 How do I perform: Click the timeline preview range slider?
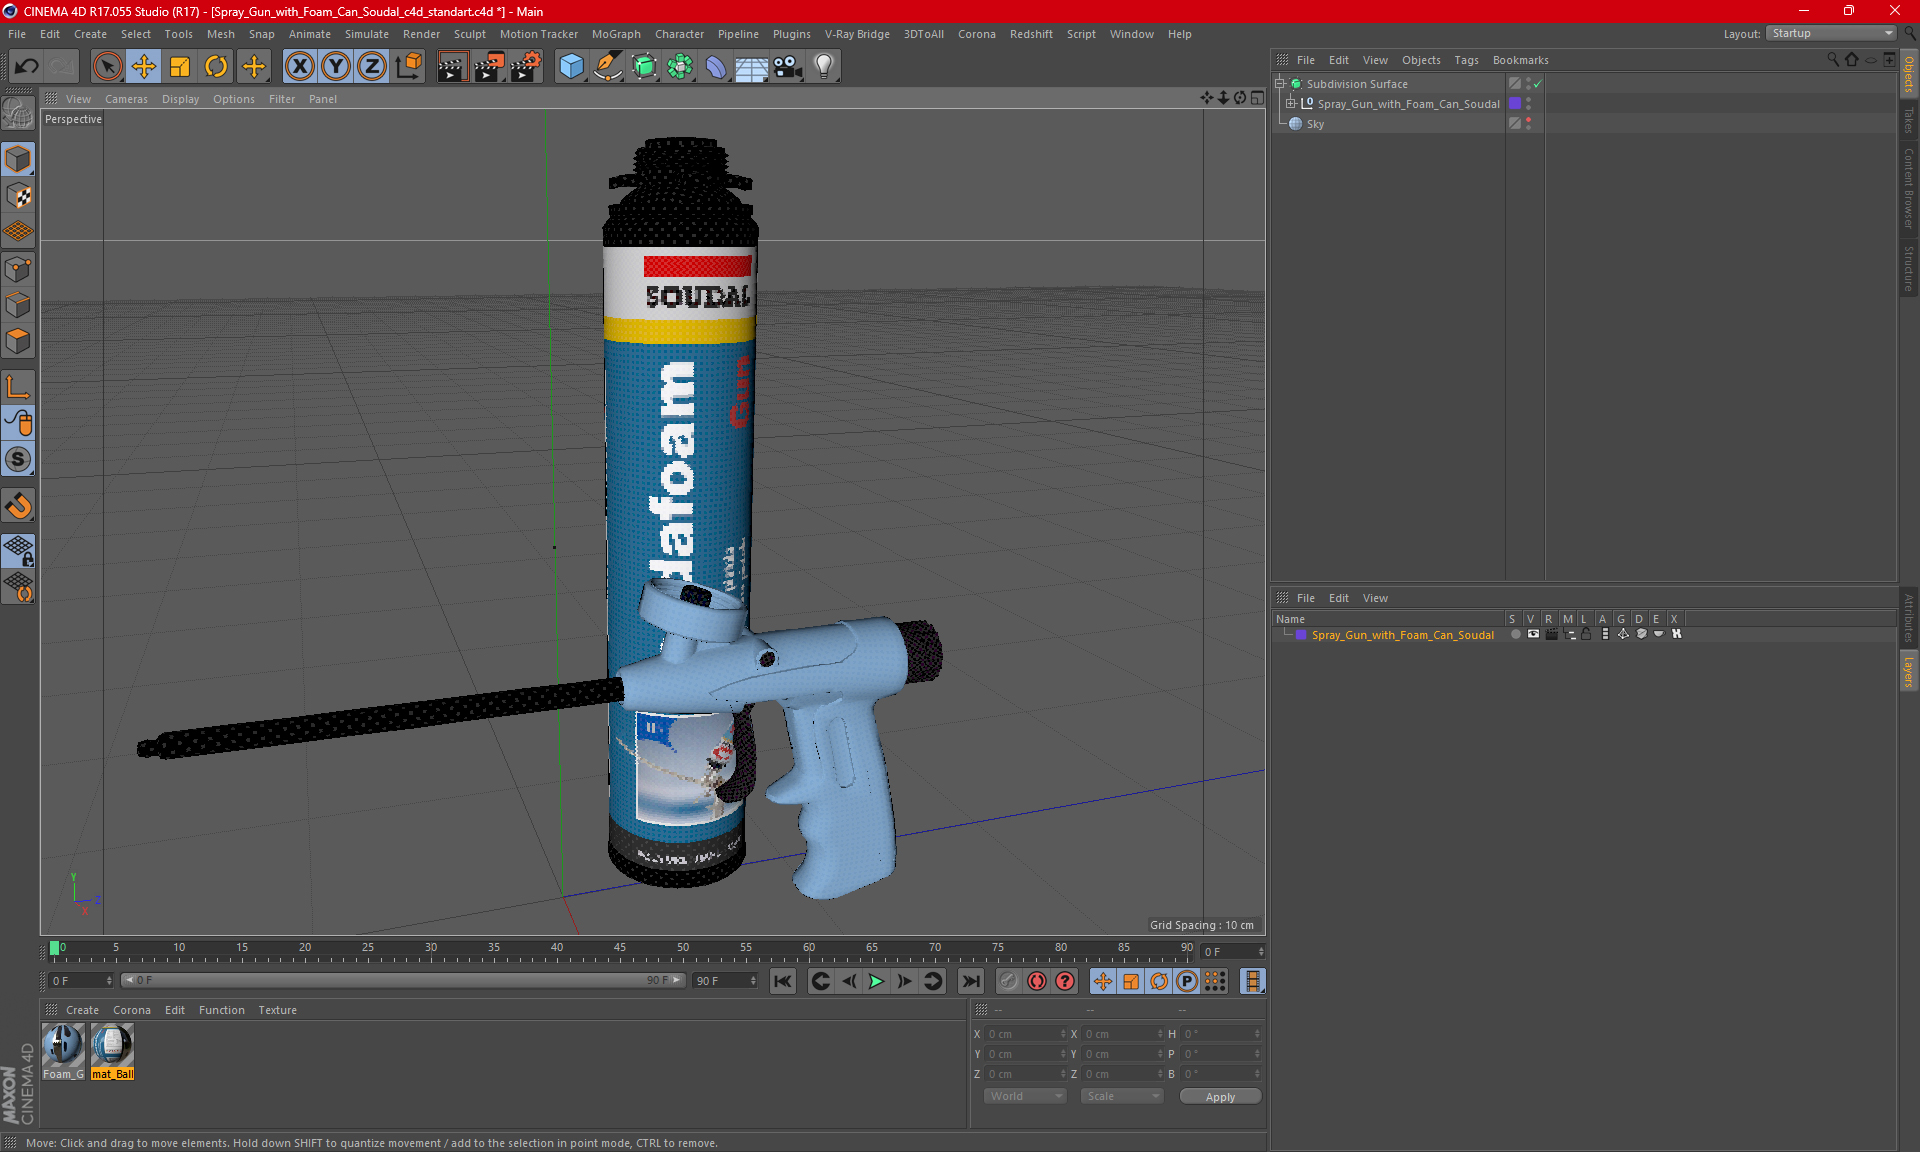[403, 980]
